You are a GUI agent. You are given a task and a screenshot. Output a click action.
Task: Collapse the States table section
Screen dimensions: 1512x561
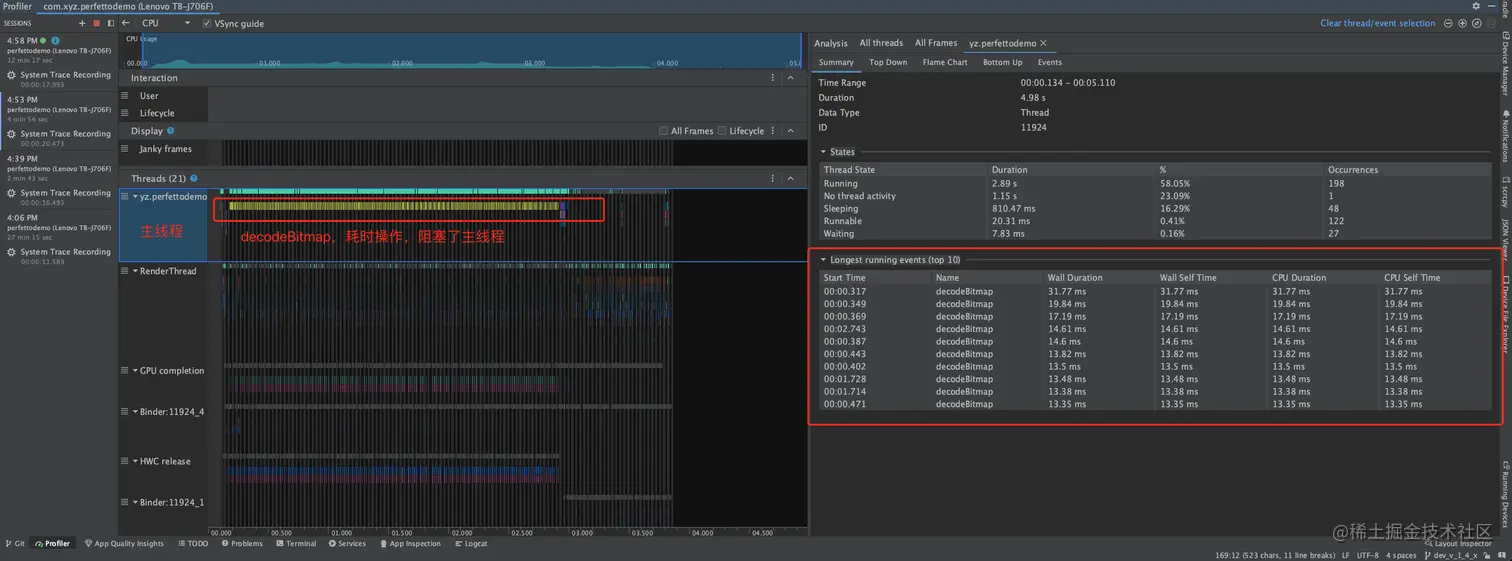coord(823,152)
